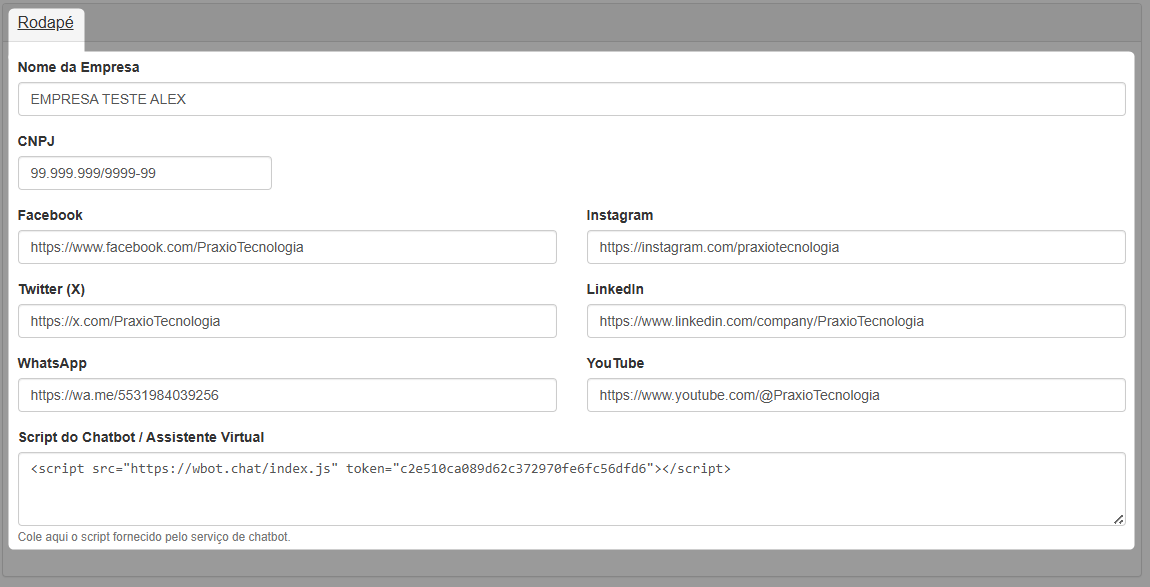Click the textarea resize handle
The image size is (1150, 587).
pos(1118,519)
